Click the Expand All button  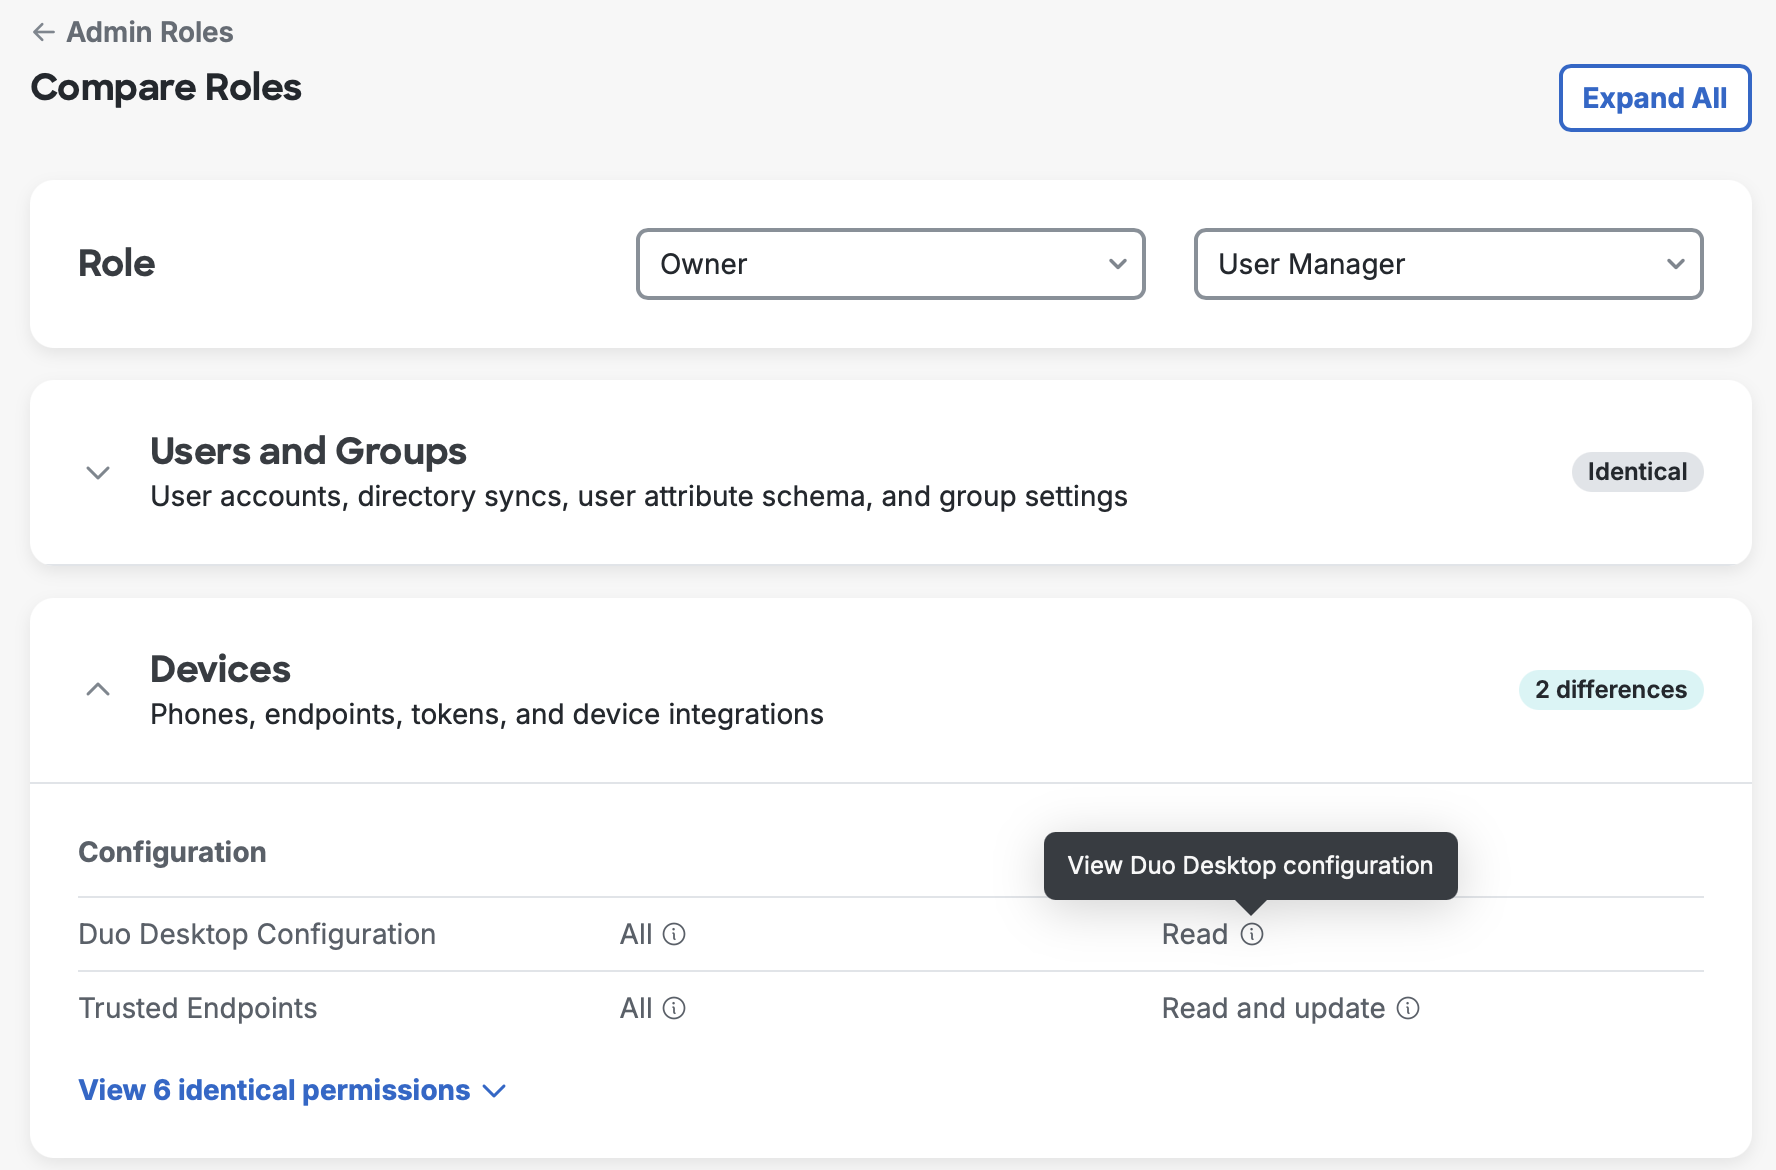(1654, 98)
